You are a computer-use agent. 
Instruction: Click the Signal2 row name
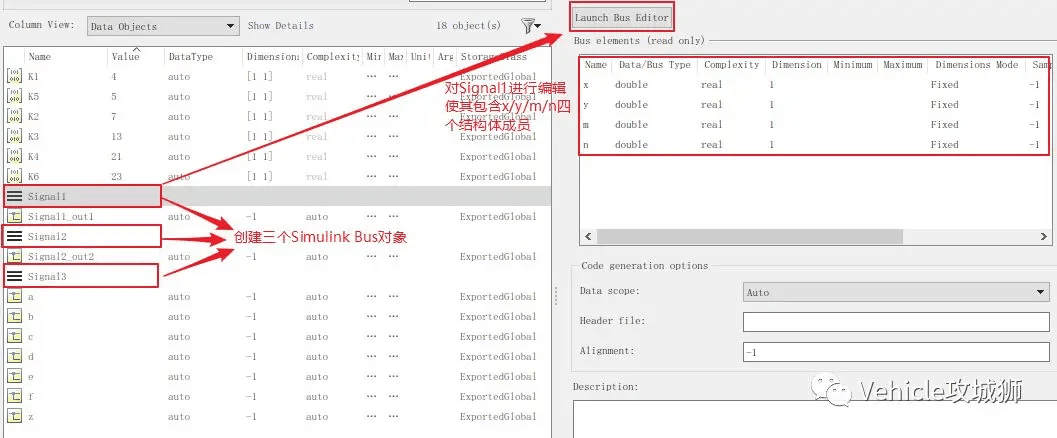point(47,237)
